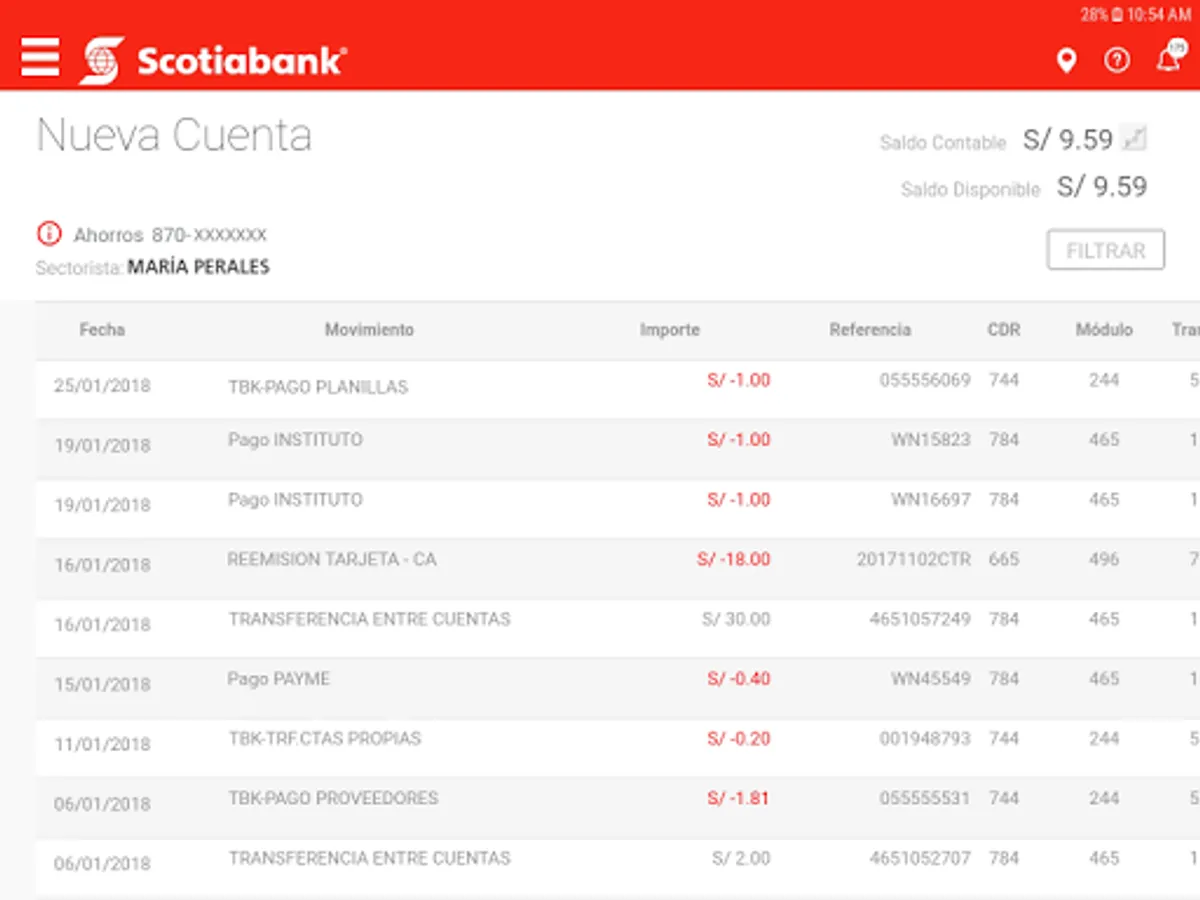This screenshot has height=900, width=1200.
Task: Tap the Saldo Contable S/ 9.59 value
Action: click(1067, 139)
